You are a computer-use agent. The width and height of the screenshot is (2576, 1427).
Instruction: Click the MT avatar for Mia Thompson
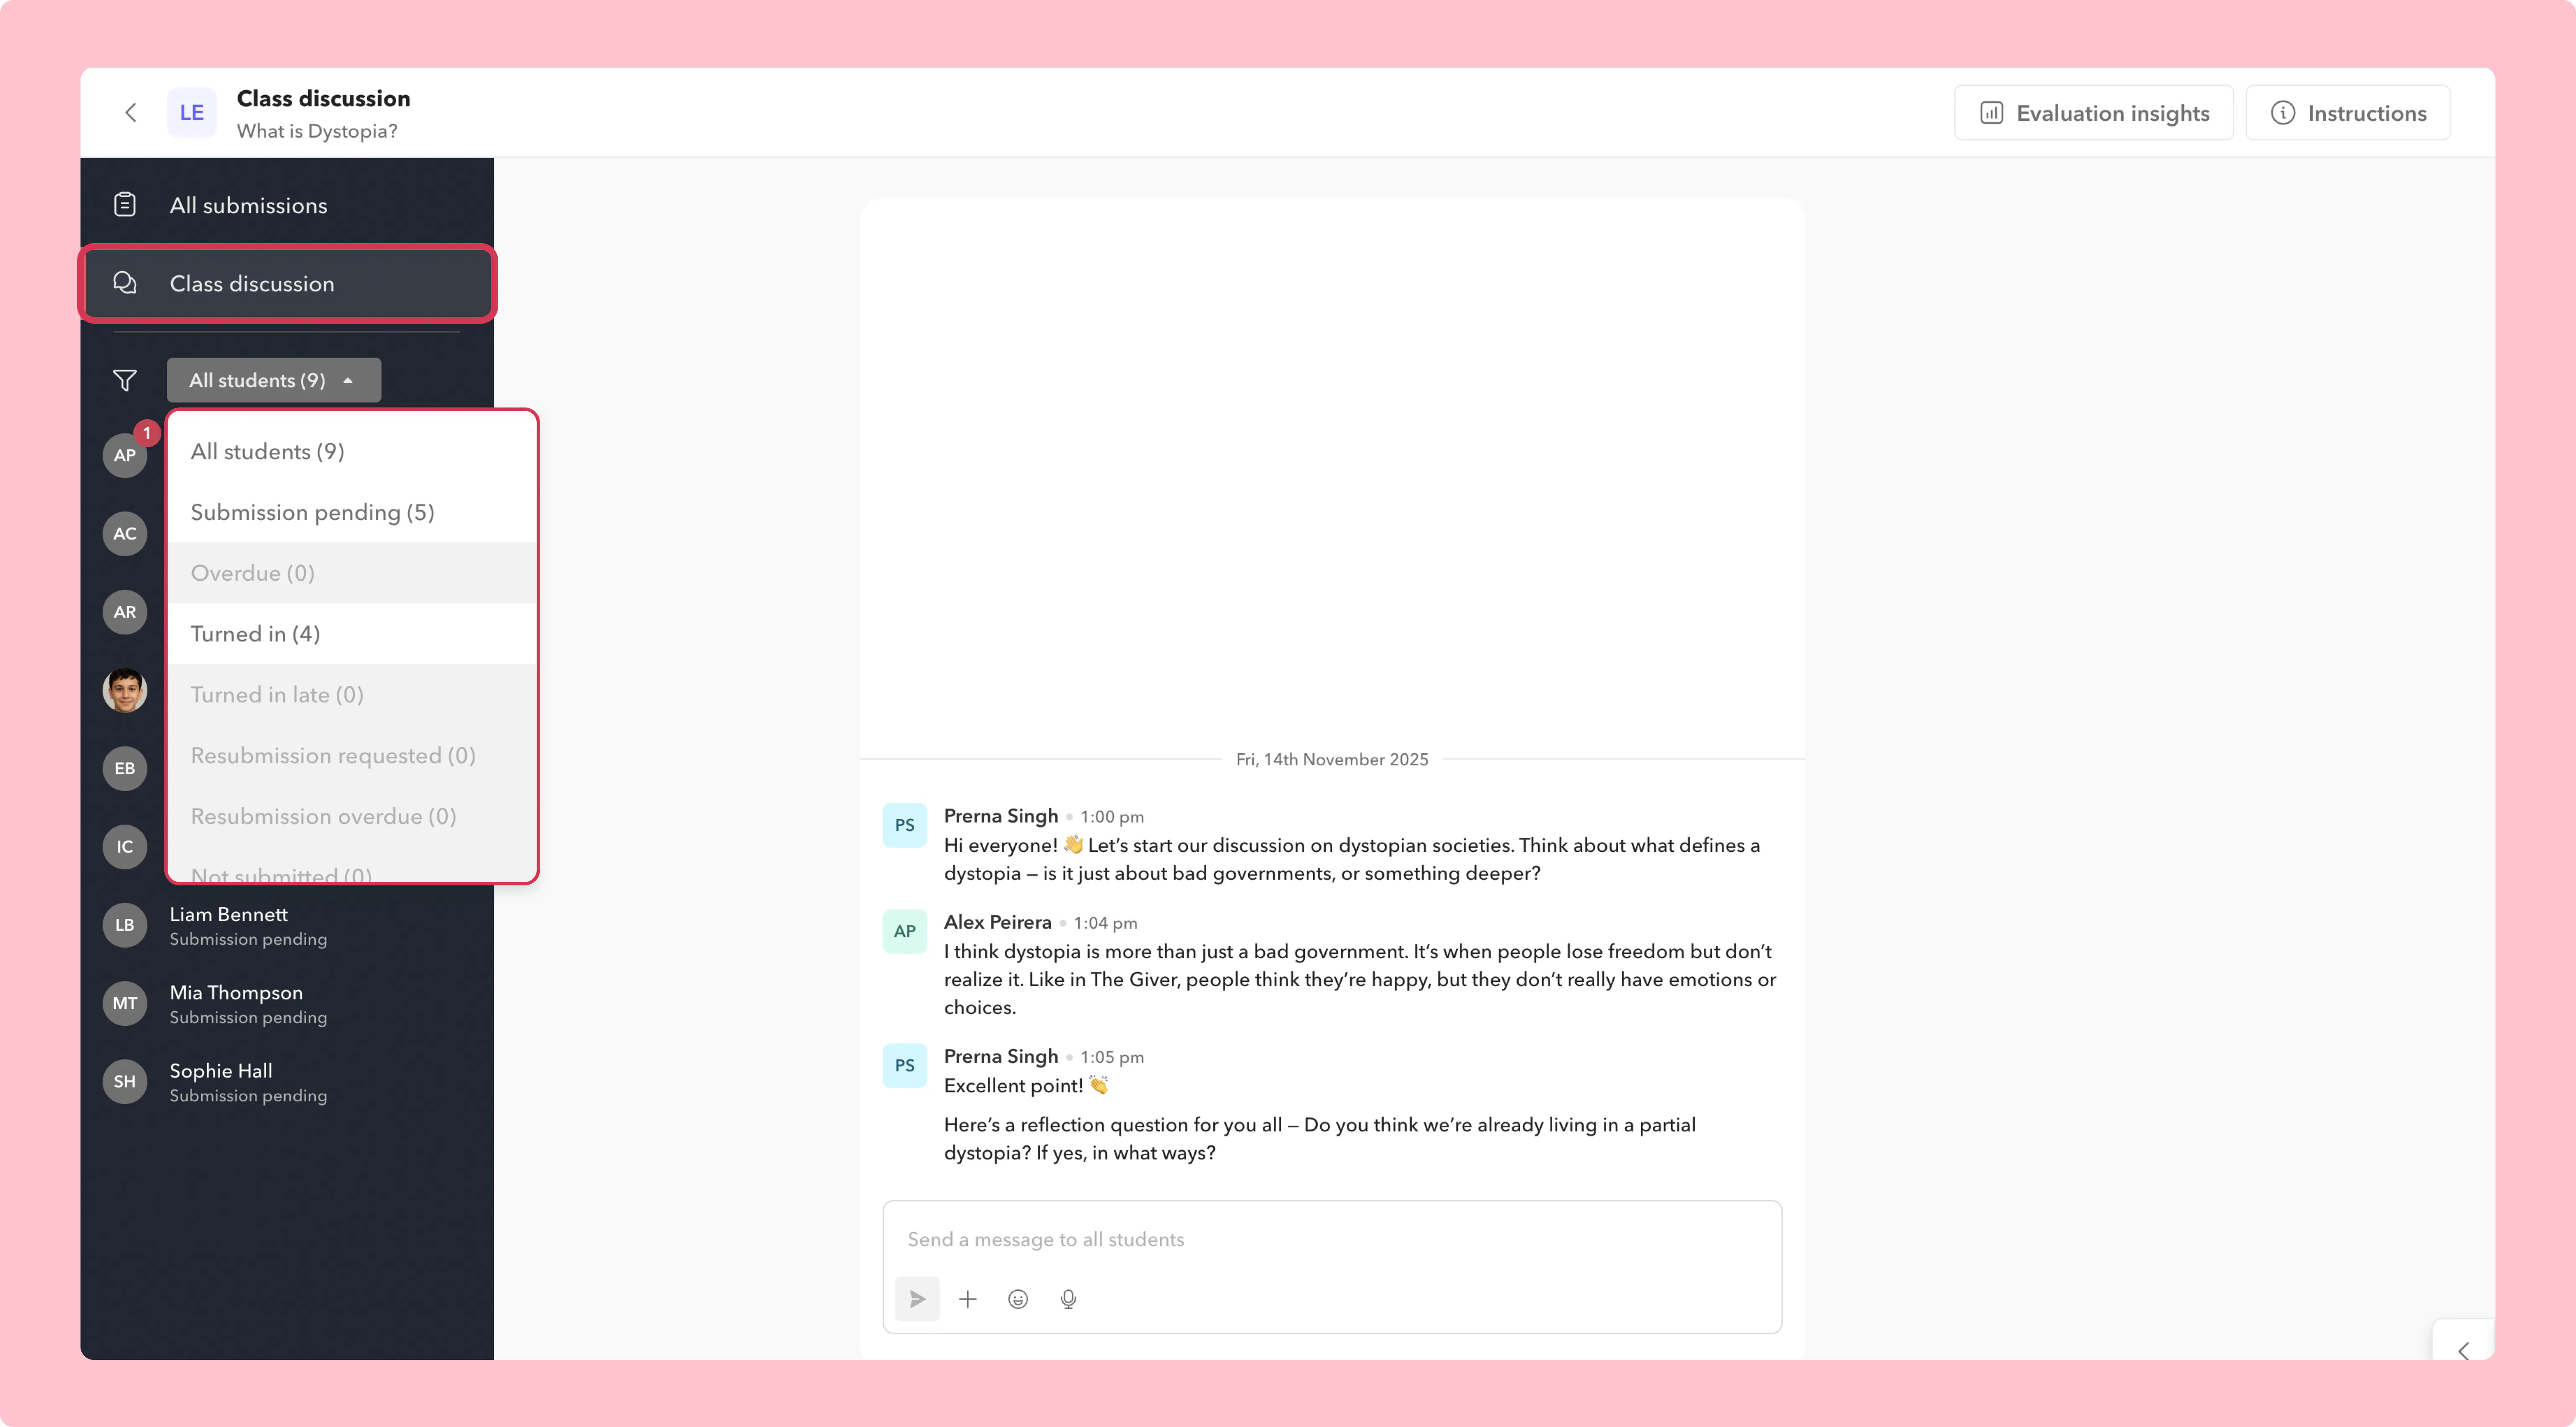tap(125, 1003)
